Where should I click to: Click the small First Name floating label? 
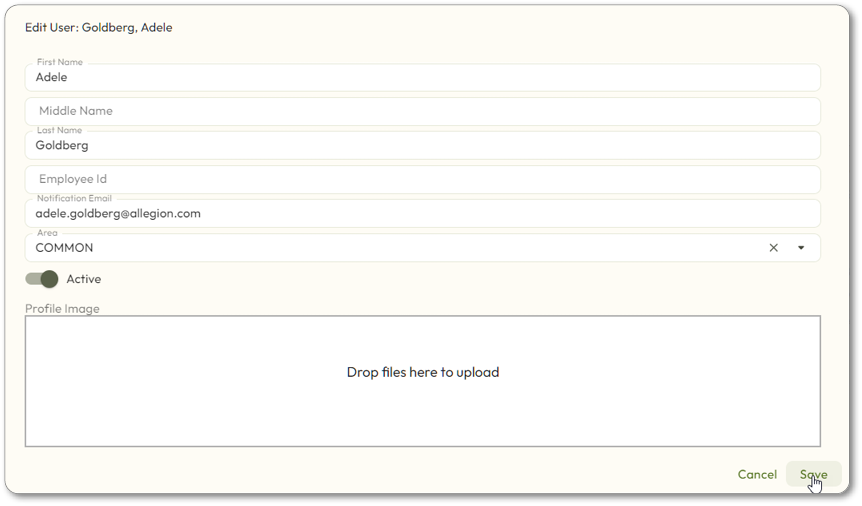pos(60,62)
